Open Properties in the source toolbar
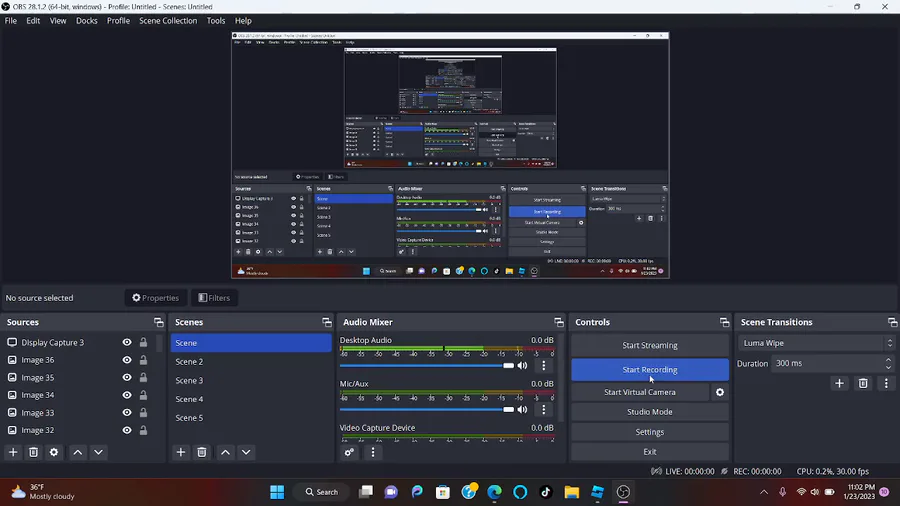 click(x=156, y=298)
